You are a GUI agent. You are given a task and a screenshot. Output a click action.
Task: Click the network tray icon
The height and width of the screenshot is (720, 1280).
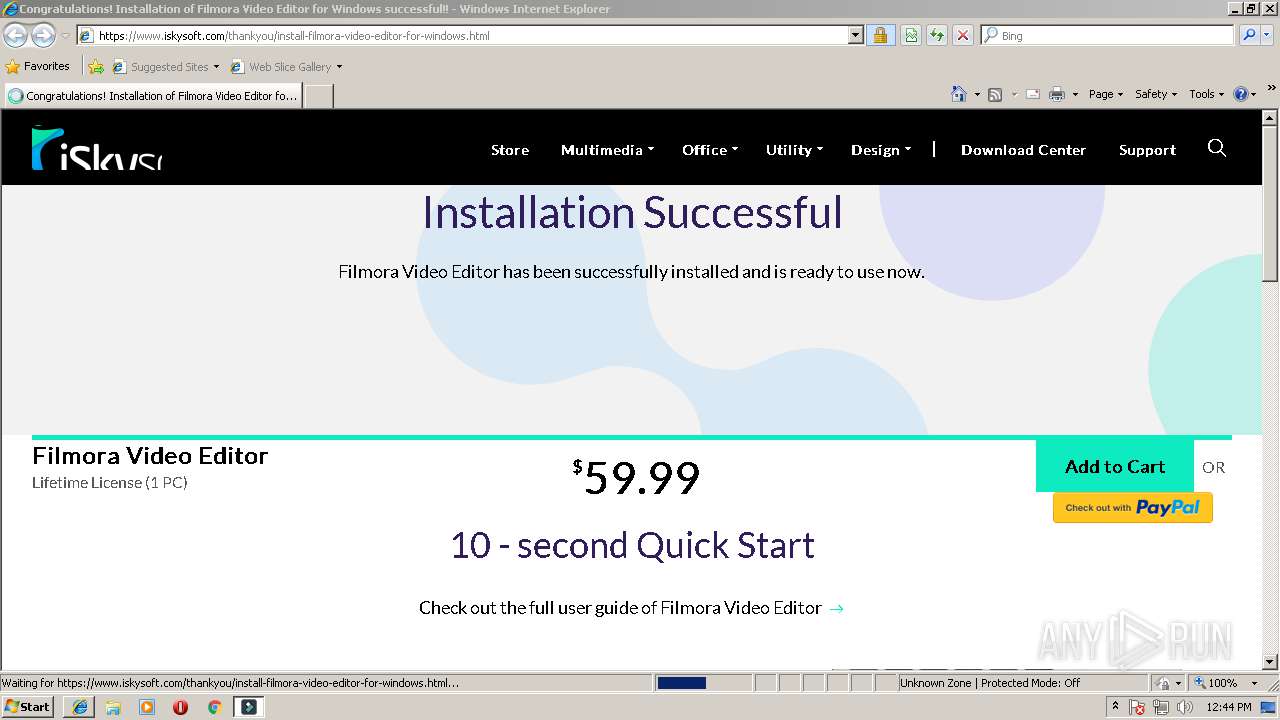pos(1161,707)
